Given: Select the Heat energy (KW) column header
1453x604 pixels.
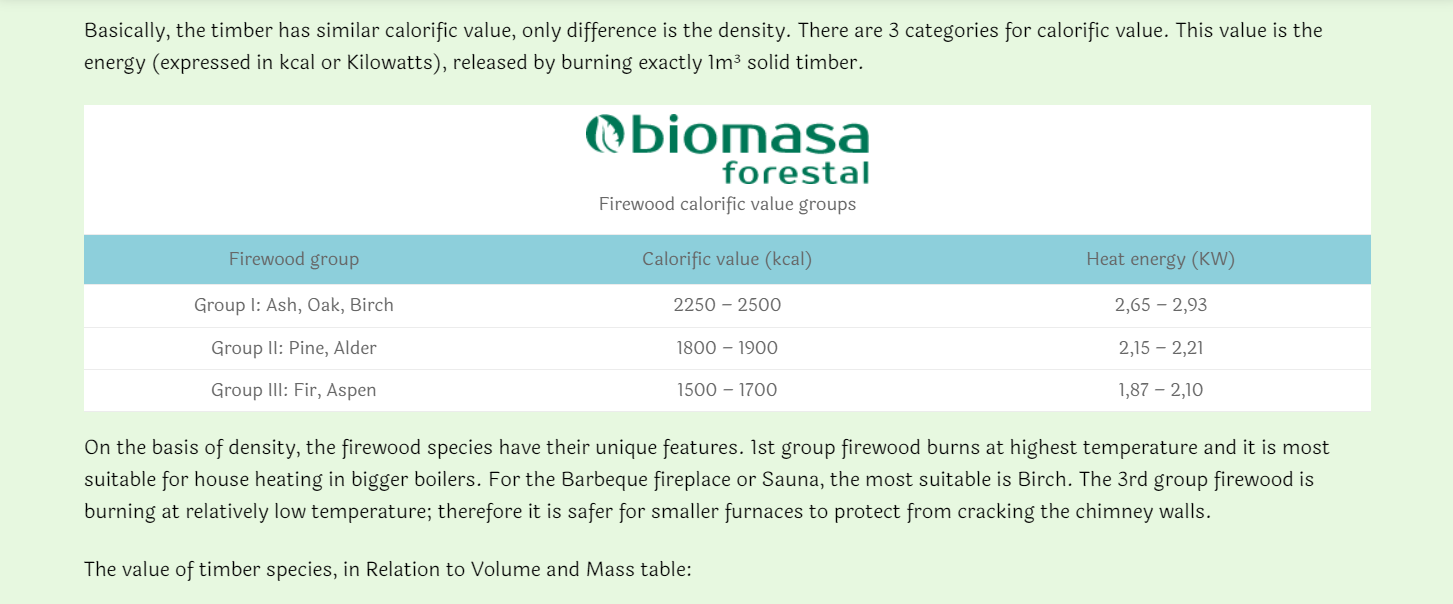Looking at the screenshot, I should pos(1161,259).
